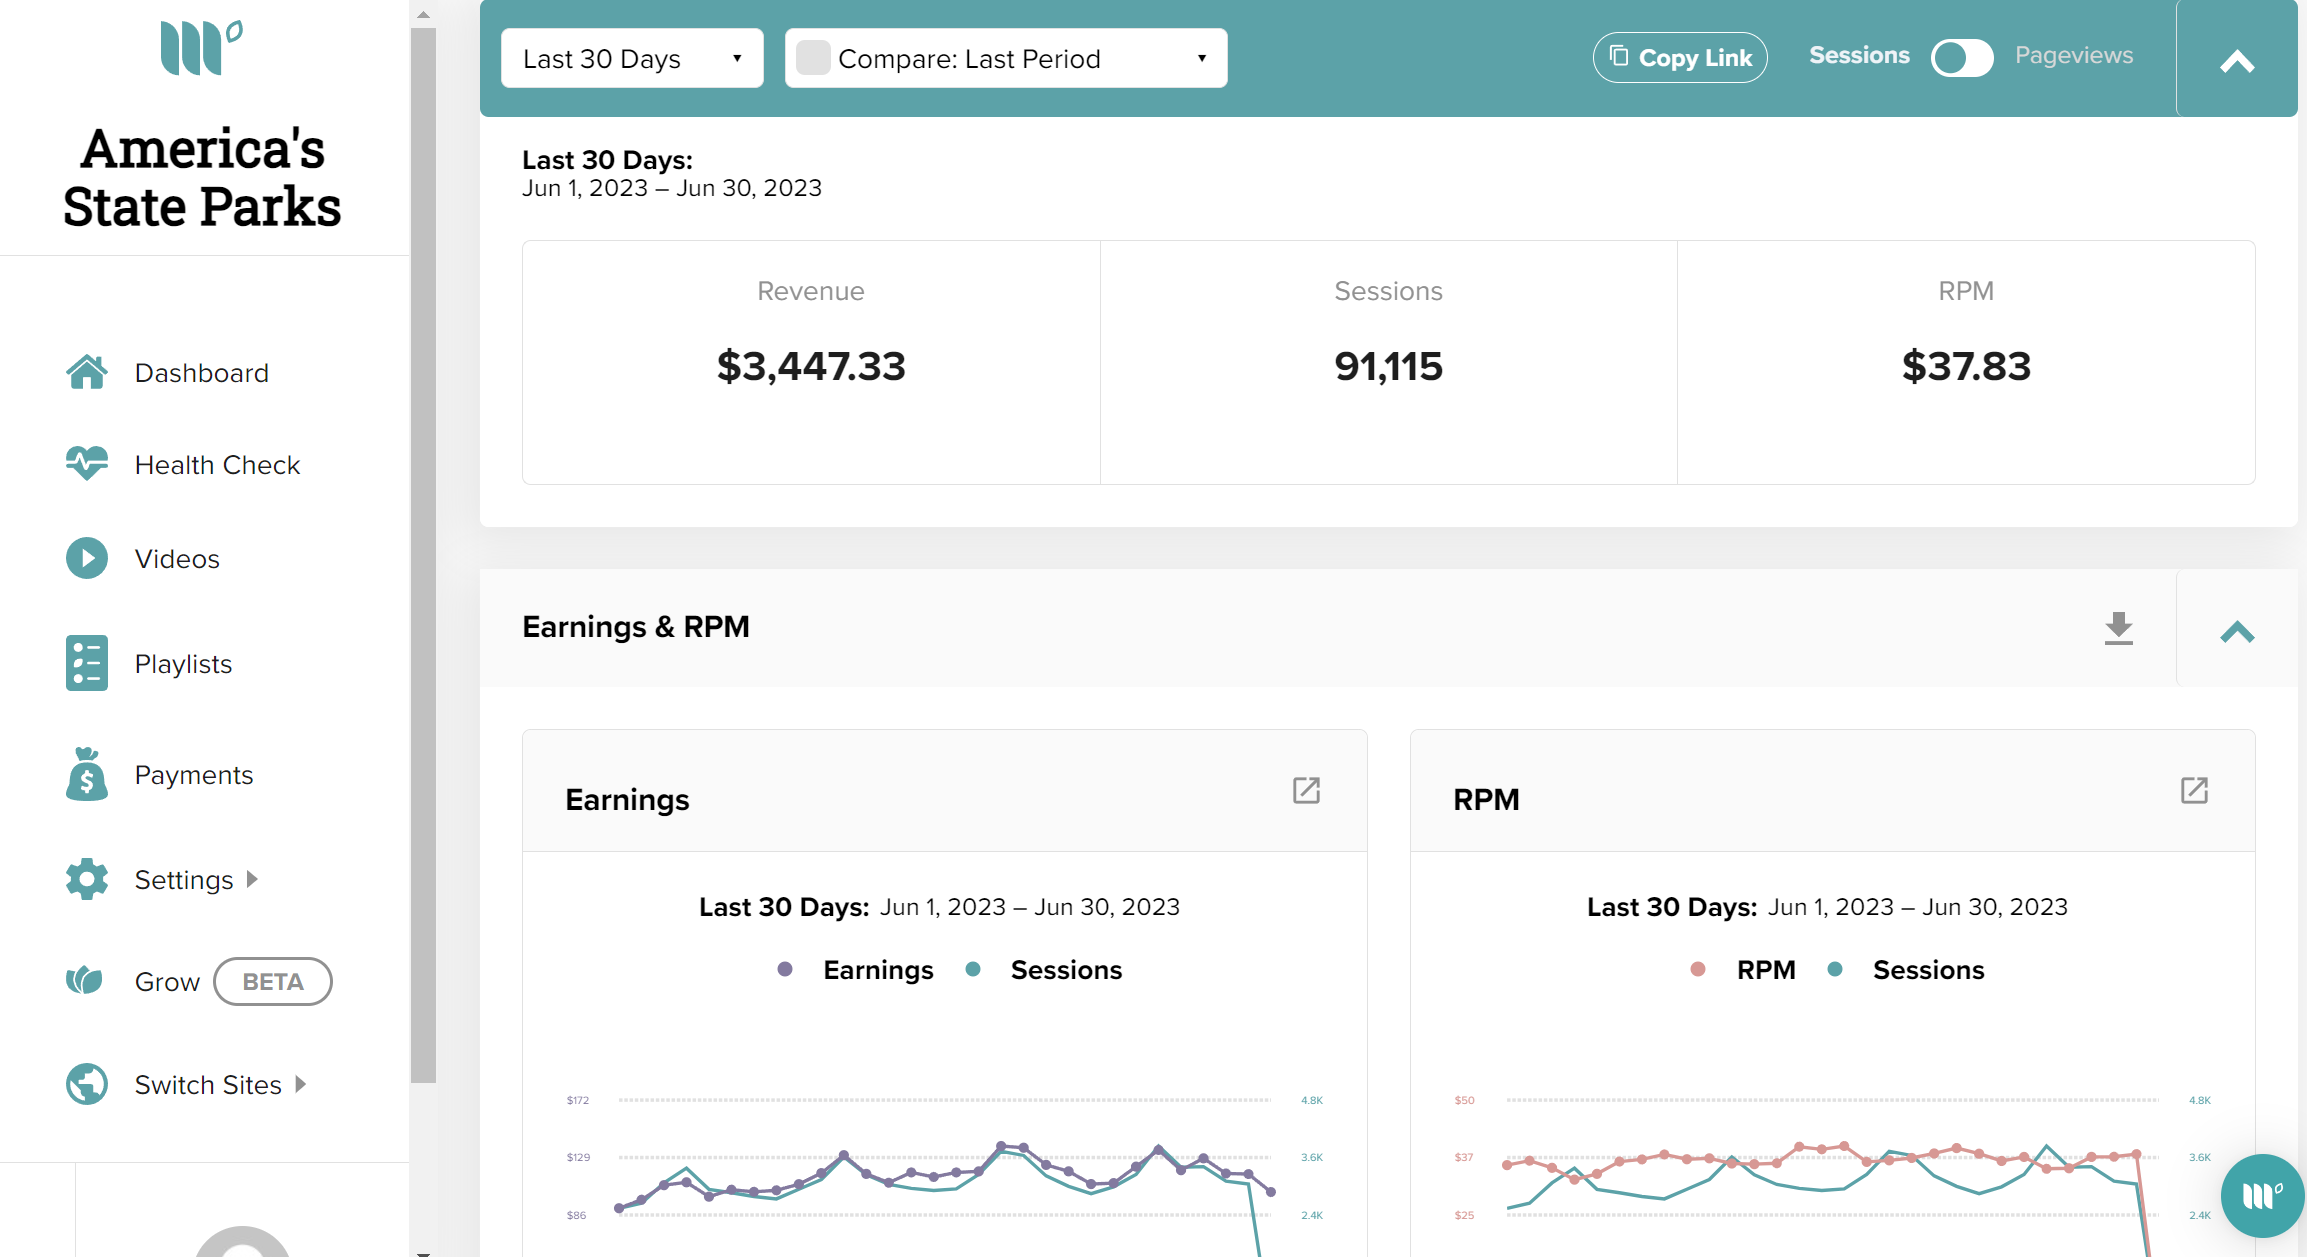Click the $50 axis label on RPM chart

point(1465,1100)
